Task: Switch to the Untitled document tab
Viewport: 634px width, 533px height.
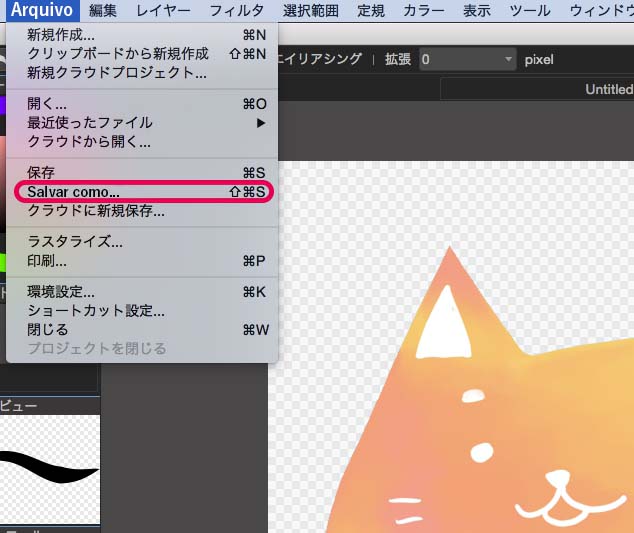Action: pos(537,89)
